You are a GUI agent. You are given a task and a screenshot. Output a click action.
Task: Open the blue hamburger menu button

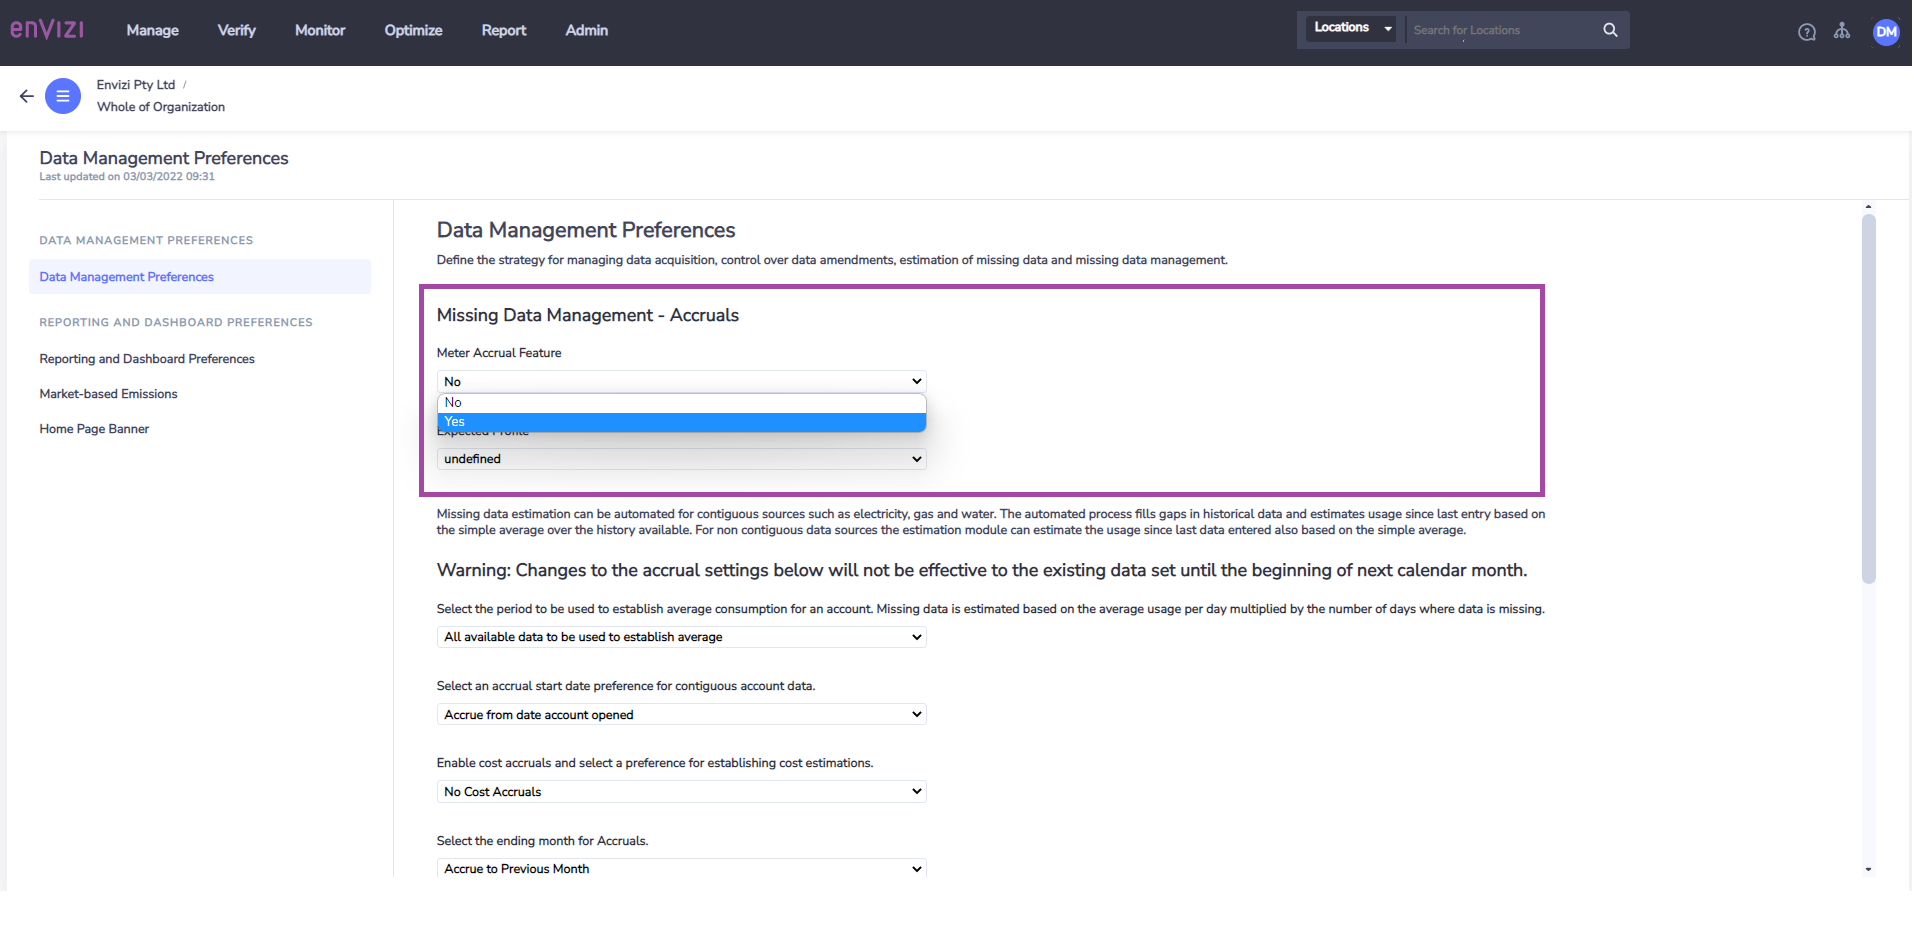[63, 96]
